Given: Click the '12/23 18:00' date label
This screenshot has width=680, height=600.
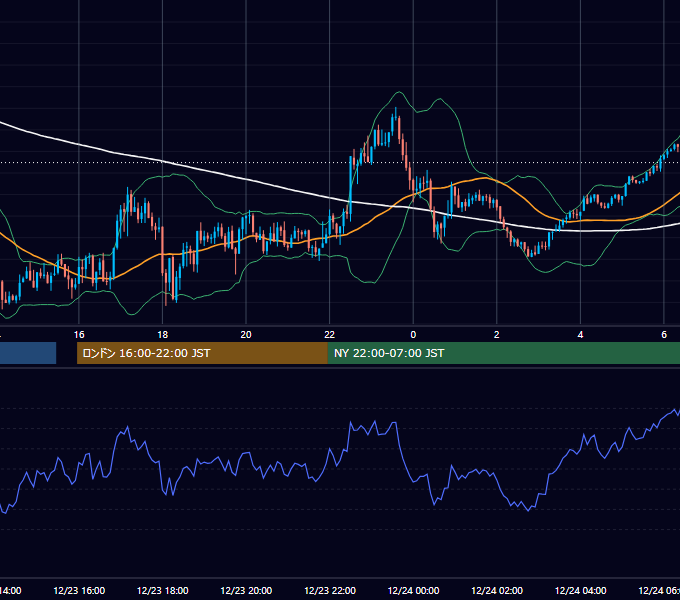Looking at the screenshot, I should pos(163,590).
